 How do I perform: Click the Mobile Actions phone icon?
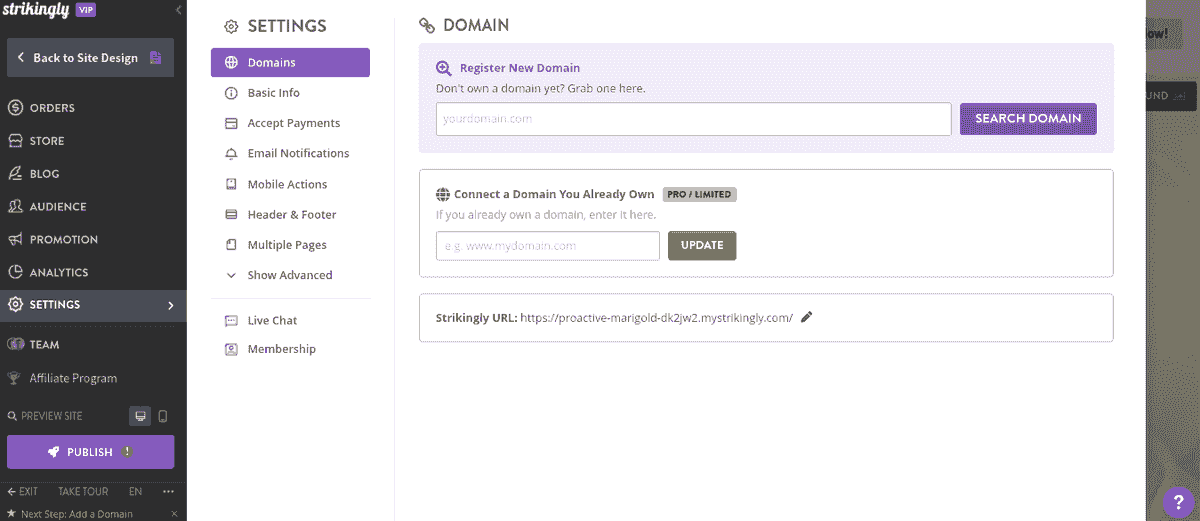point(231,185)
